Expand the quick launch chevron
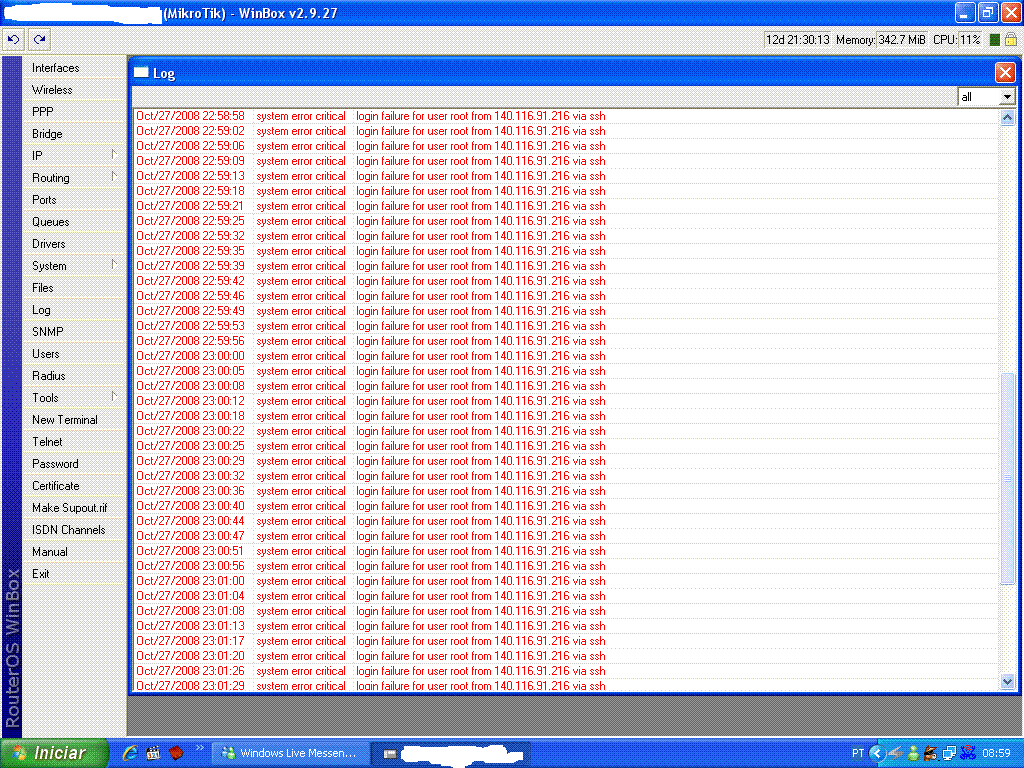 click(x=199, y=748)
